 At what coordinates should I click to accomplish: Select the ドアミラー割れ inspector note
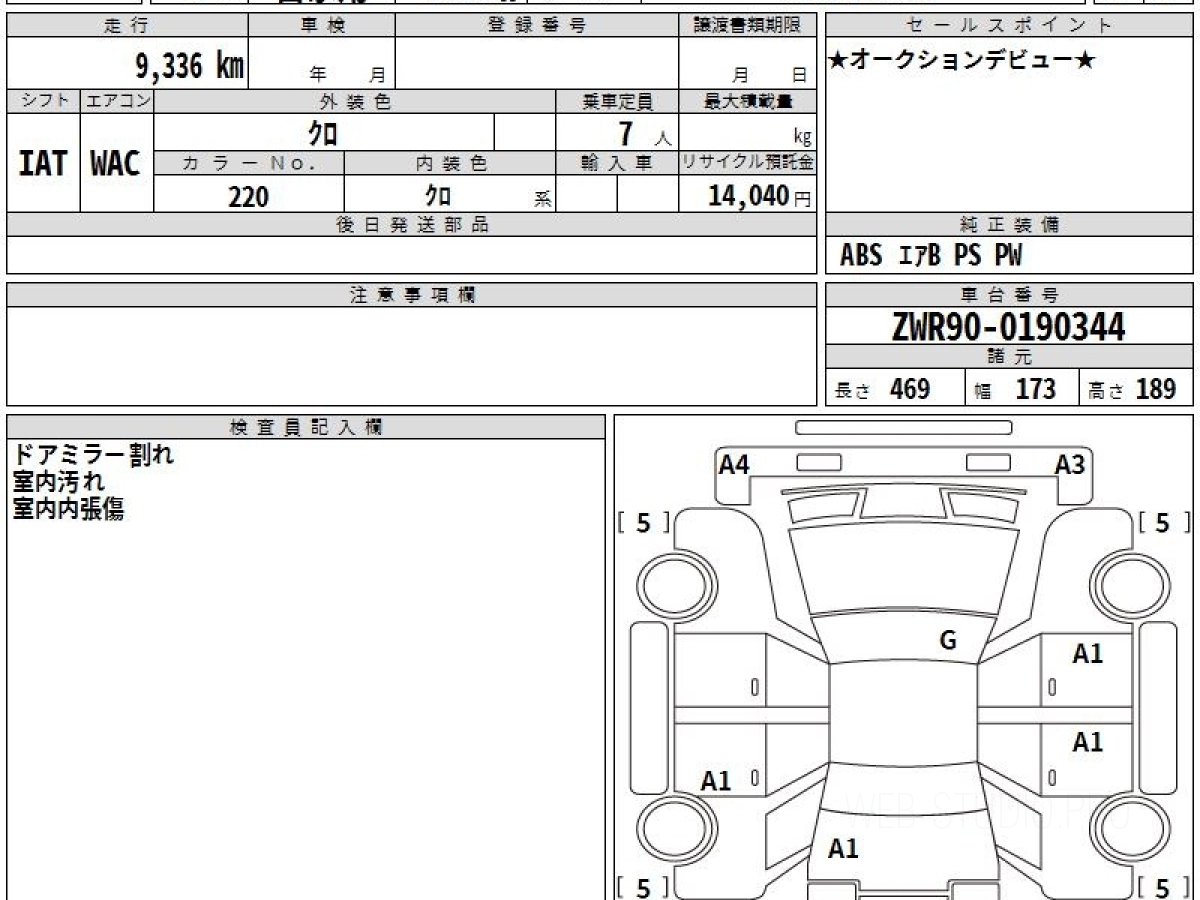[94, 456]
